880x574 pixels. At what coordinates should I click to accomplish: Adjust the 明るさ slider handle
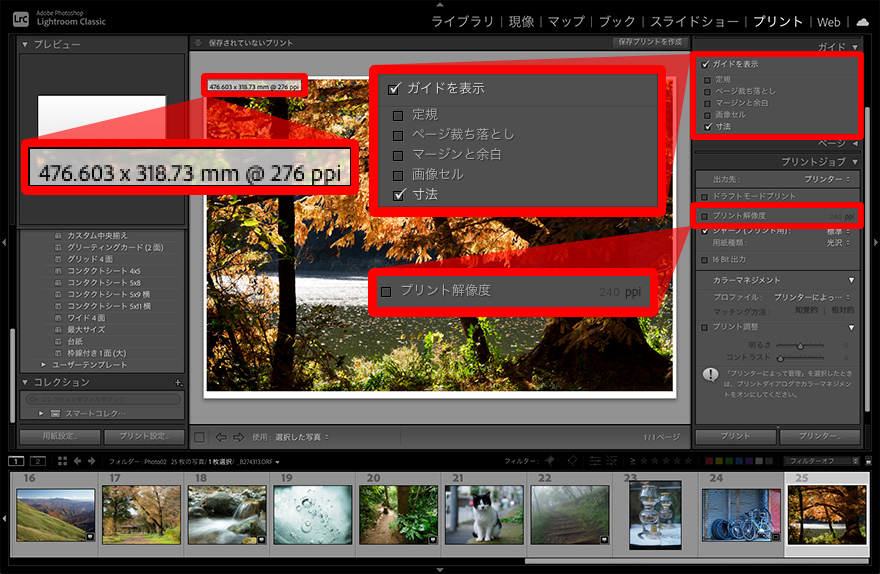coord(799,346)
